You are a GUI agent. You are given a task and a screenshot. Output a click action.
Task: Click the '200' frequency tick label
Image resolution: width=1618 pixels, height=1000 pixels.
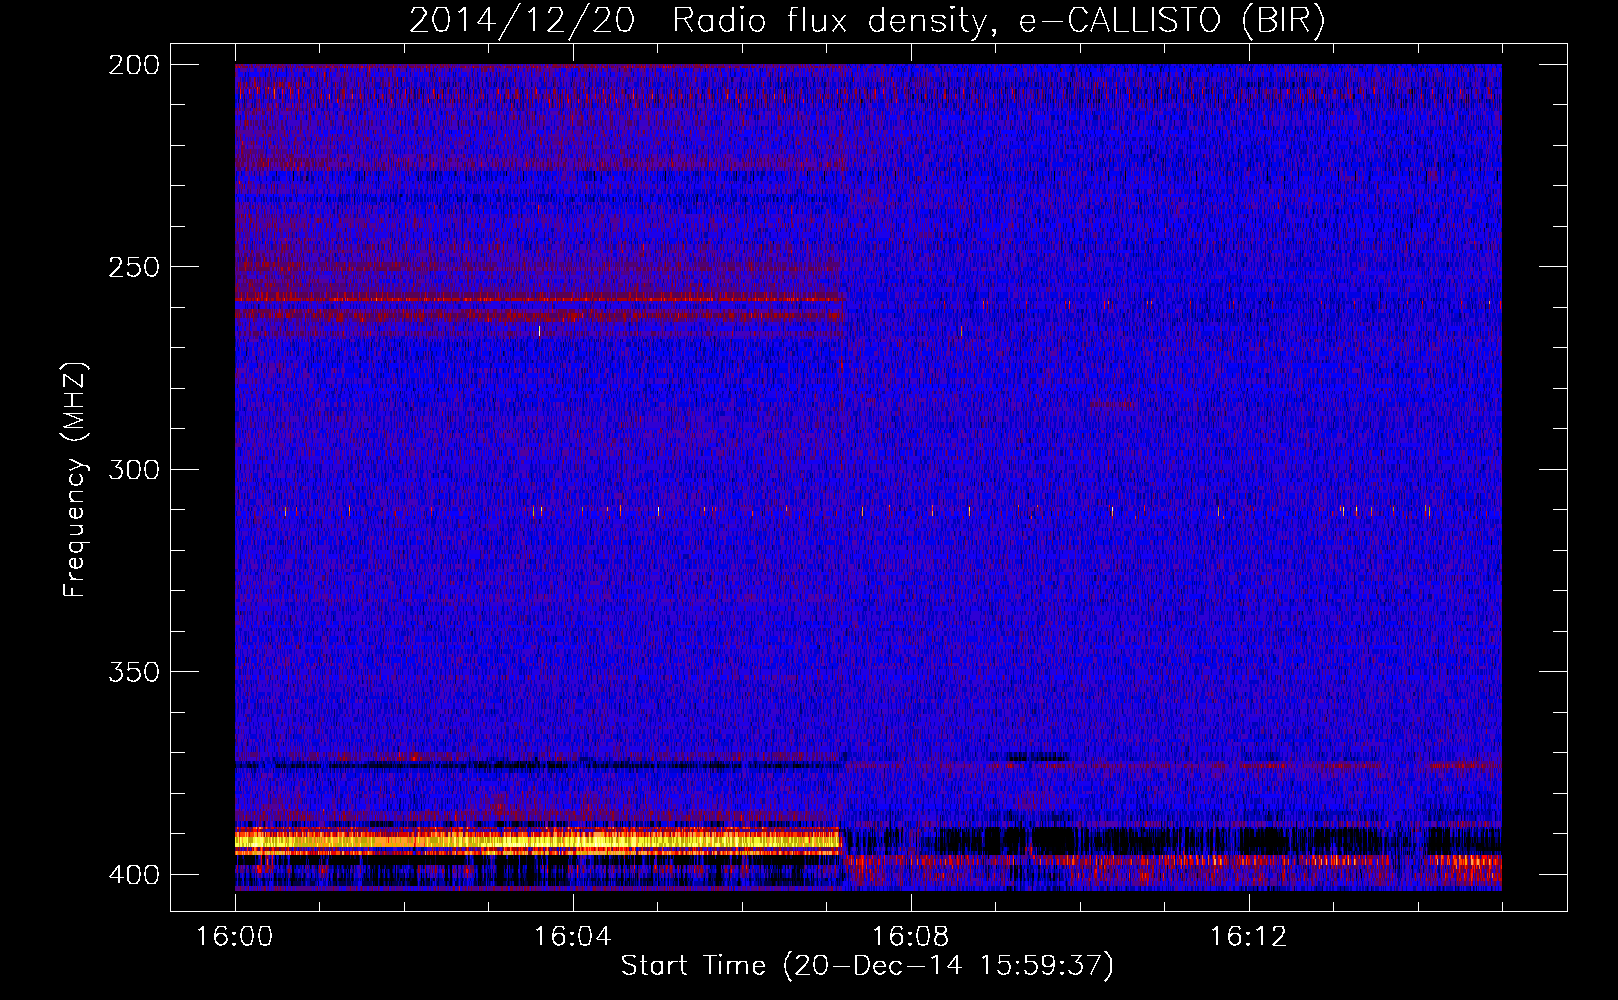[134, 65]
